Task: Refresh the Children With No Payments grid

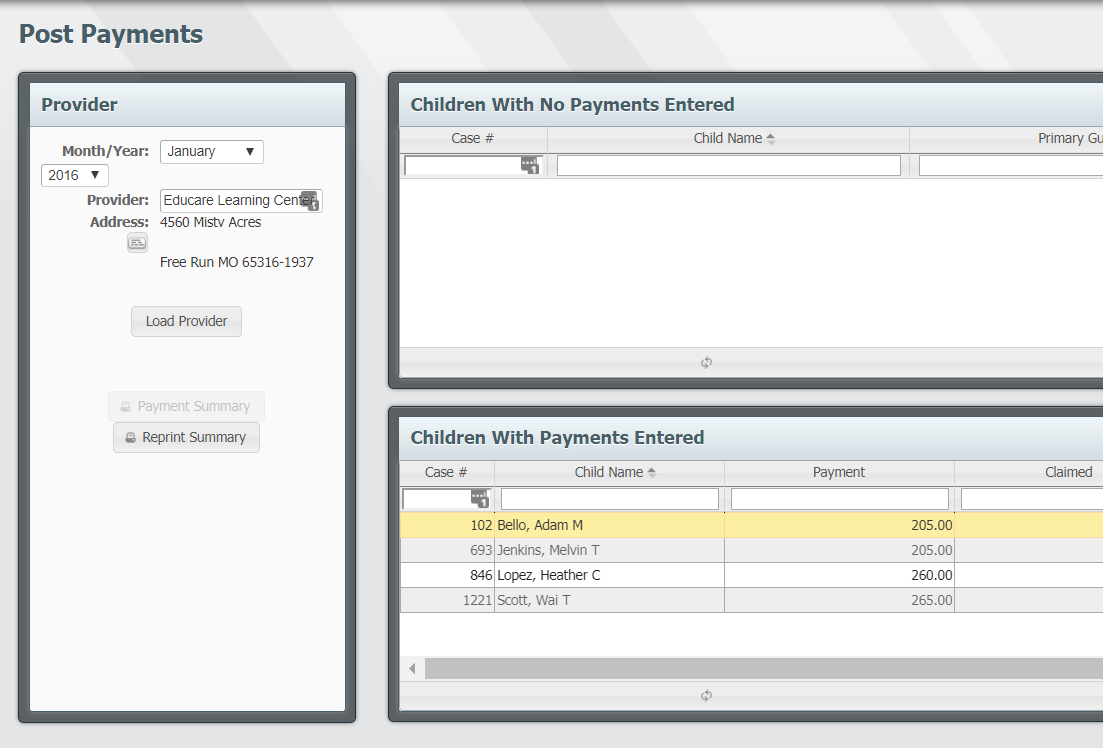Action: coord(706,362)
